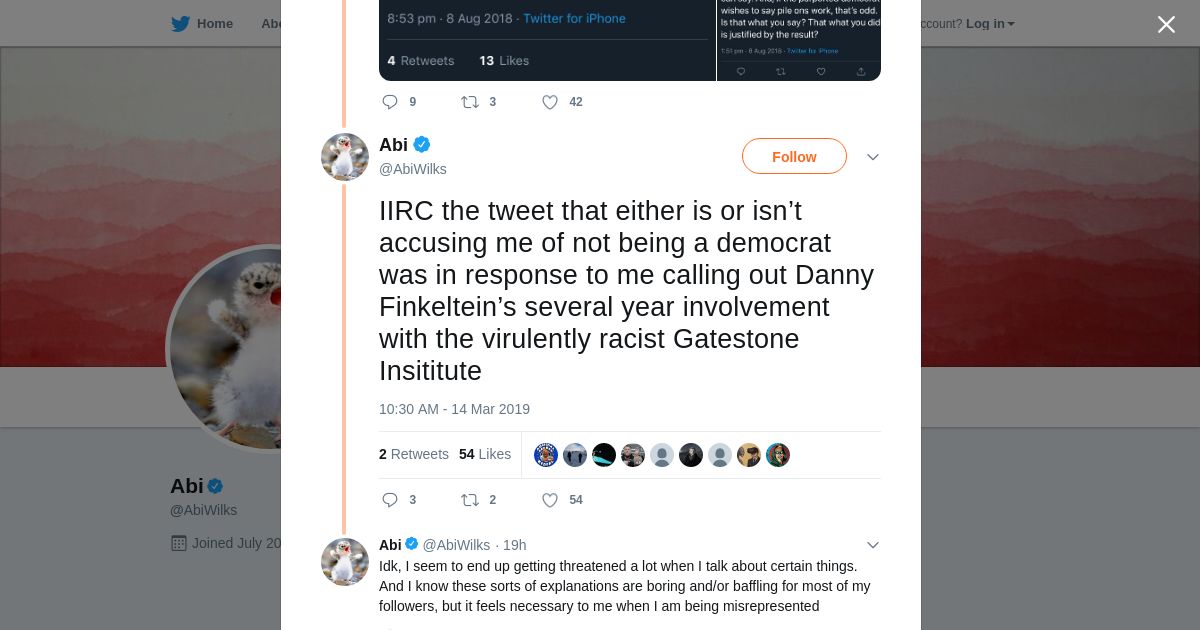Image resolution: width=1200 pixels, height=630 pixels.
Task: Open the options chevron on the 19h reply
Action: (873, 545)
